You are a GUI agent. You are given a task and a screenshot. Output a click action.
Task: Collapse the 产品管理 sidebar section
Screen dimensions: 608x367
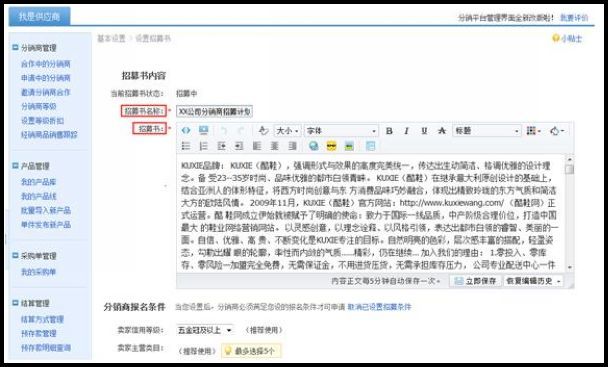pyautogui.click(x=15, y=166)
